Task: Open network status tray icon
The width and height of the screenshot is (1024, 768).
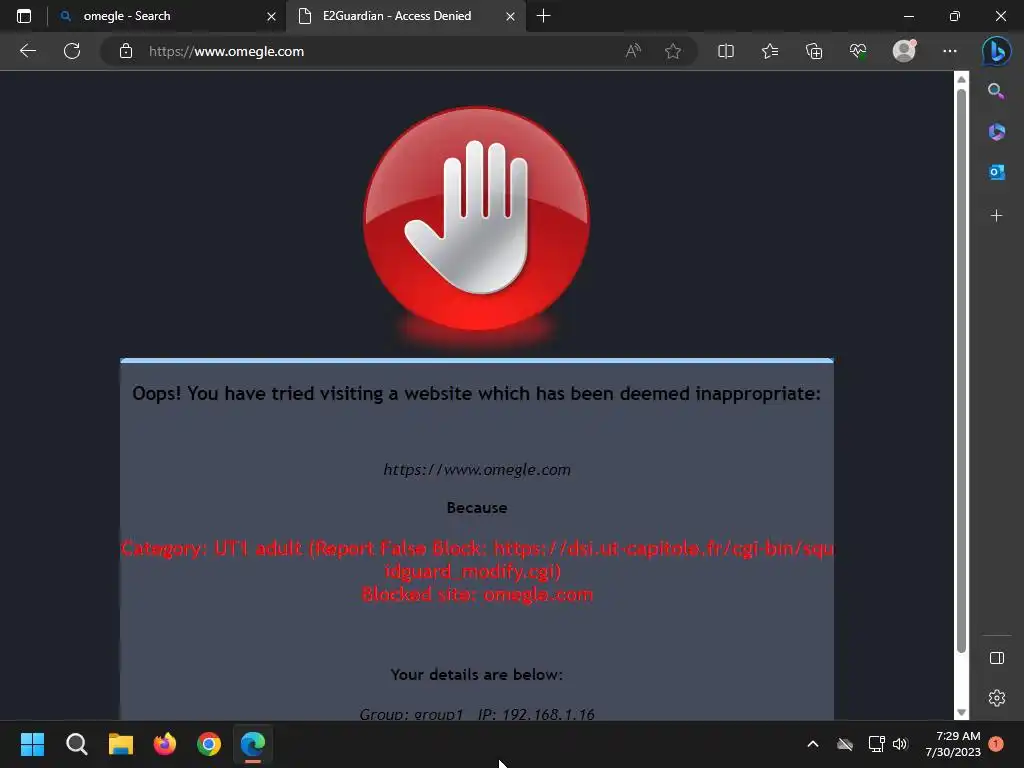Action: click(x=876, y=744)
